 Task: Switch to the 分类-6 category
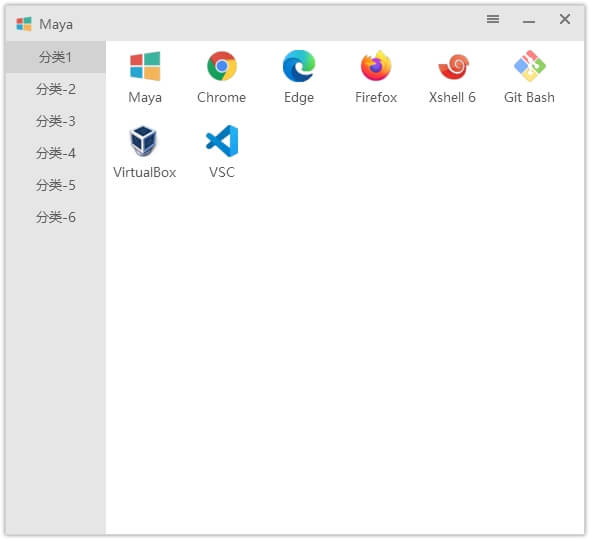click(x=55, y=217)
